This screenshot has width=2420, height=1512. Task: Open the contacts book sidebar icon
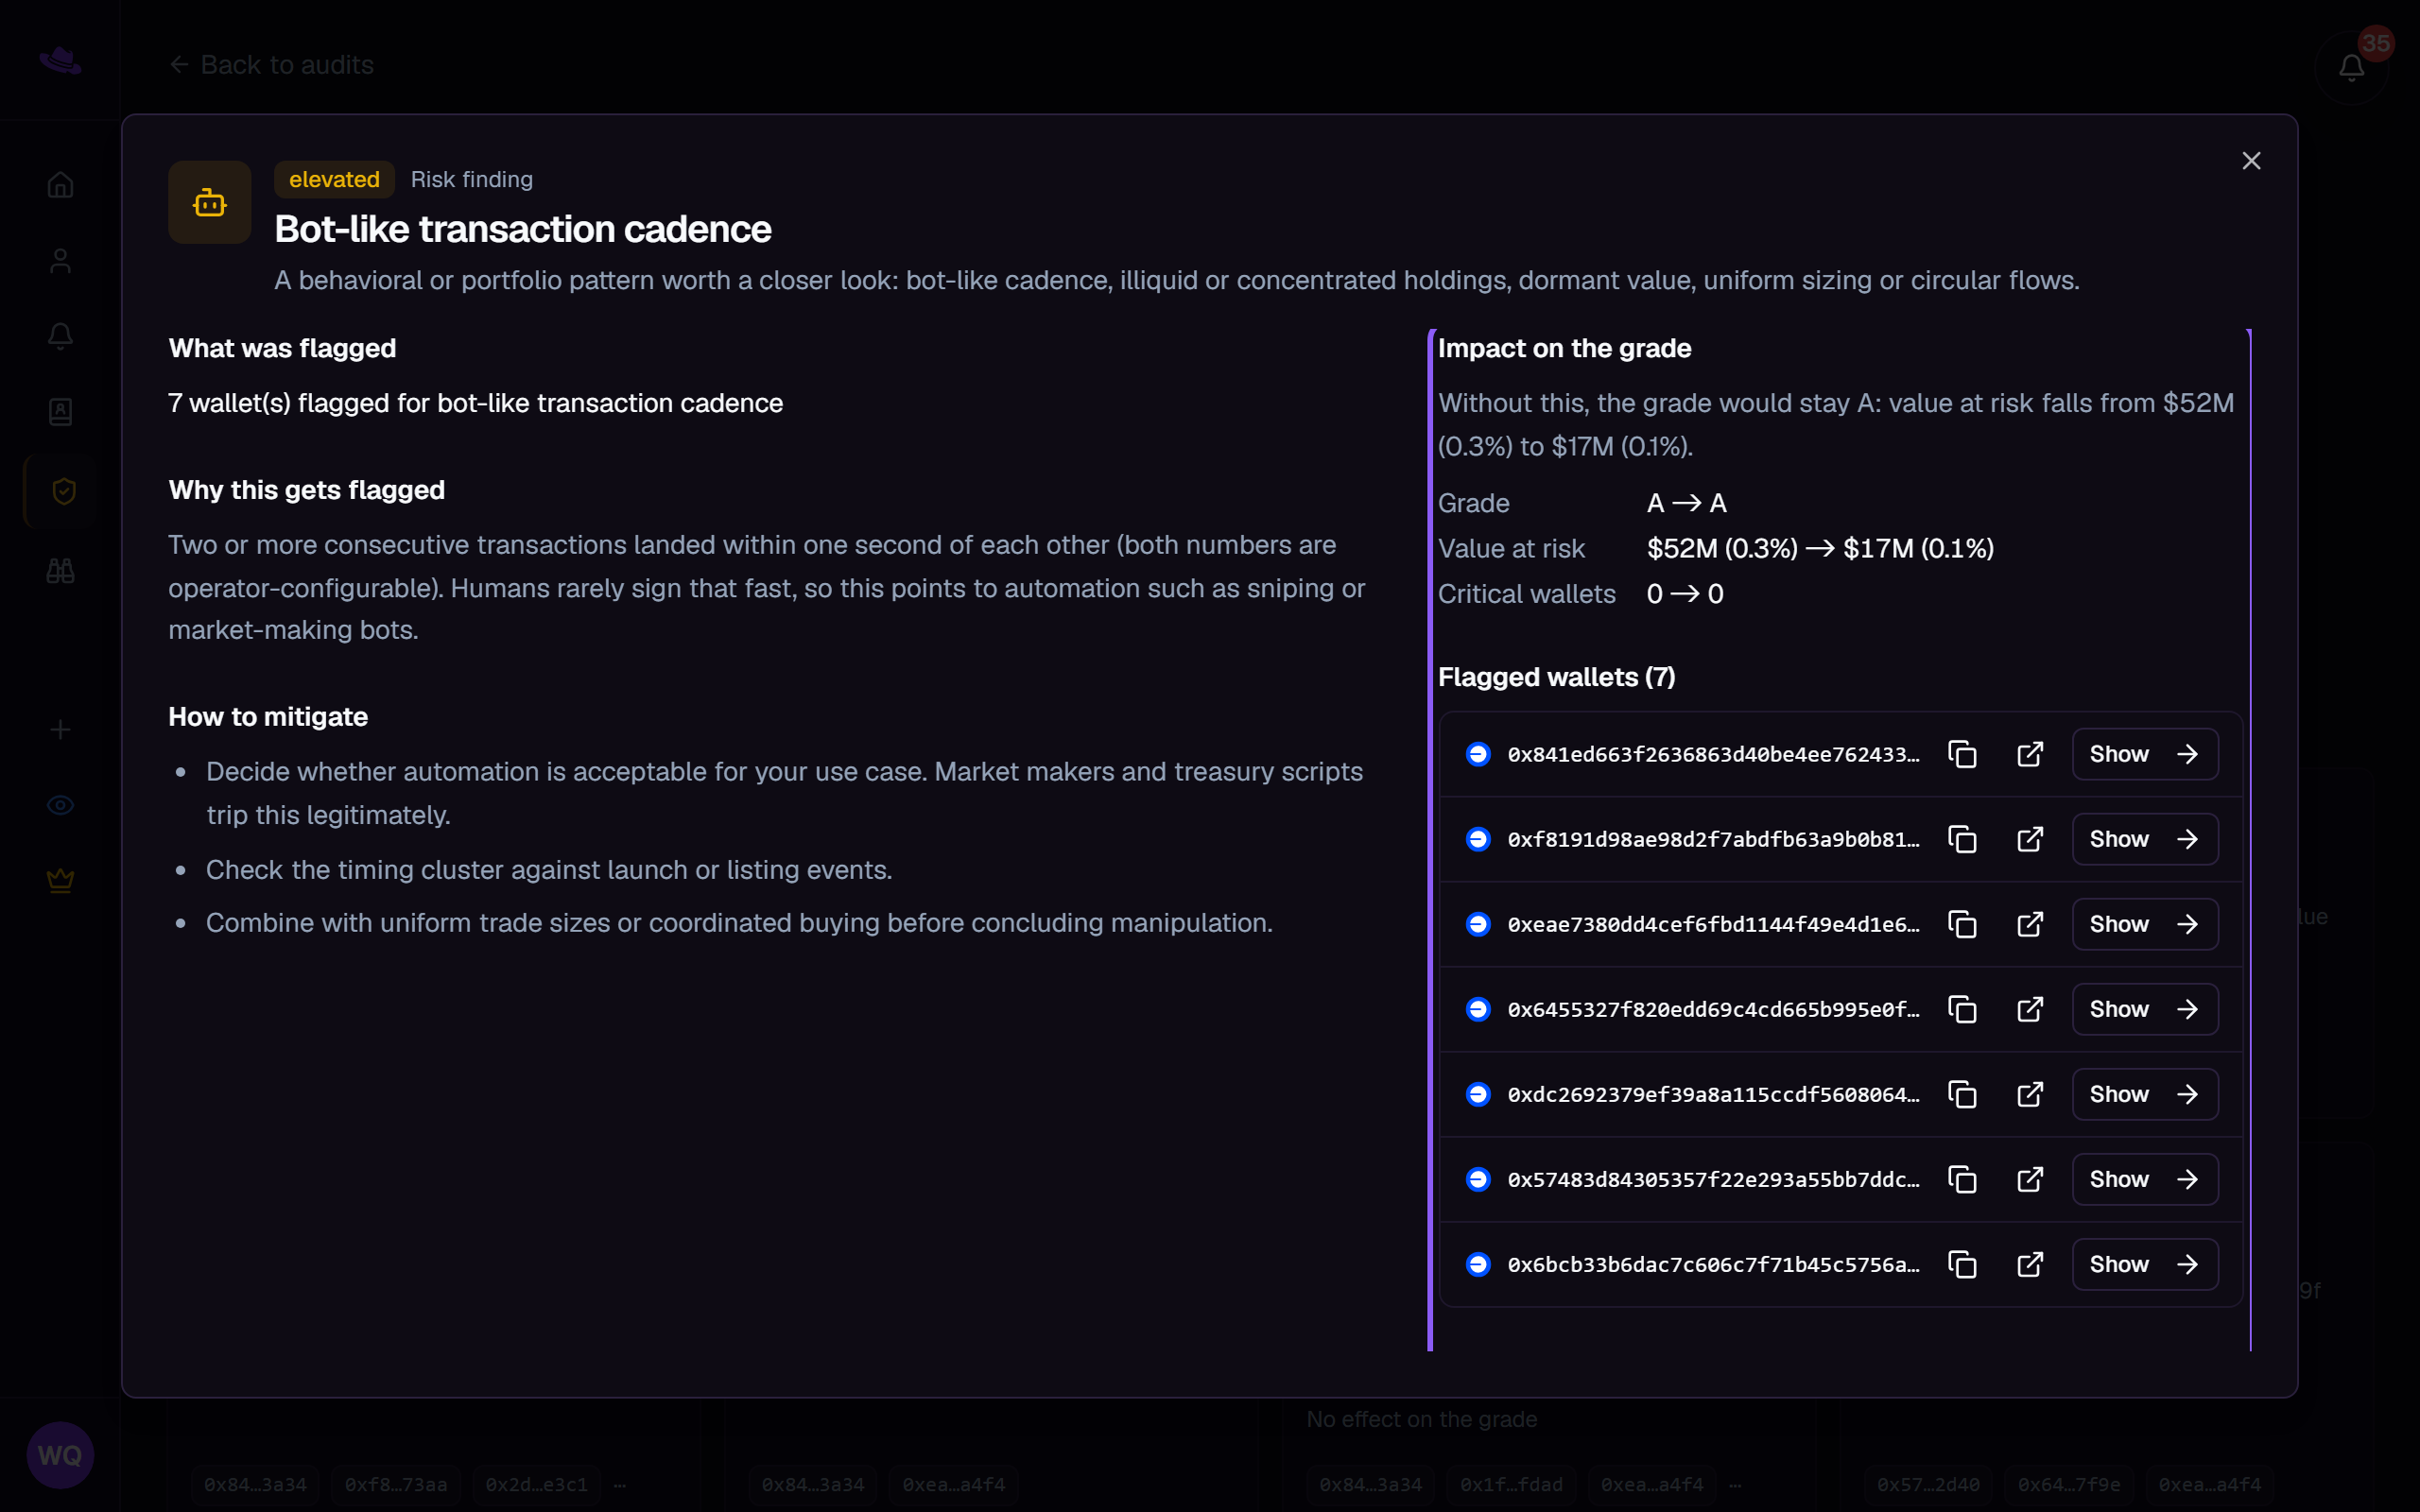click(x=60, y=412)
